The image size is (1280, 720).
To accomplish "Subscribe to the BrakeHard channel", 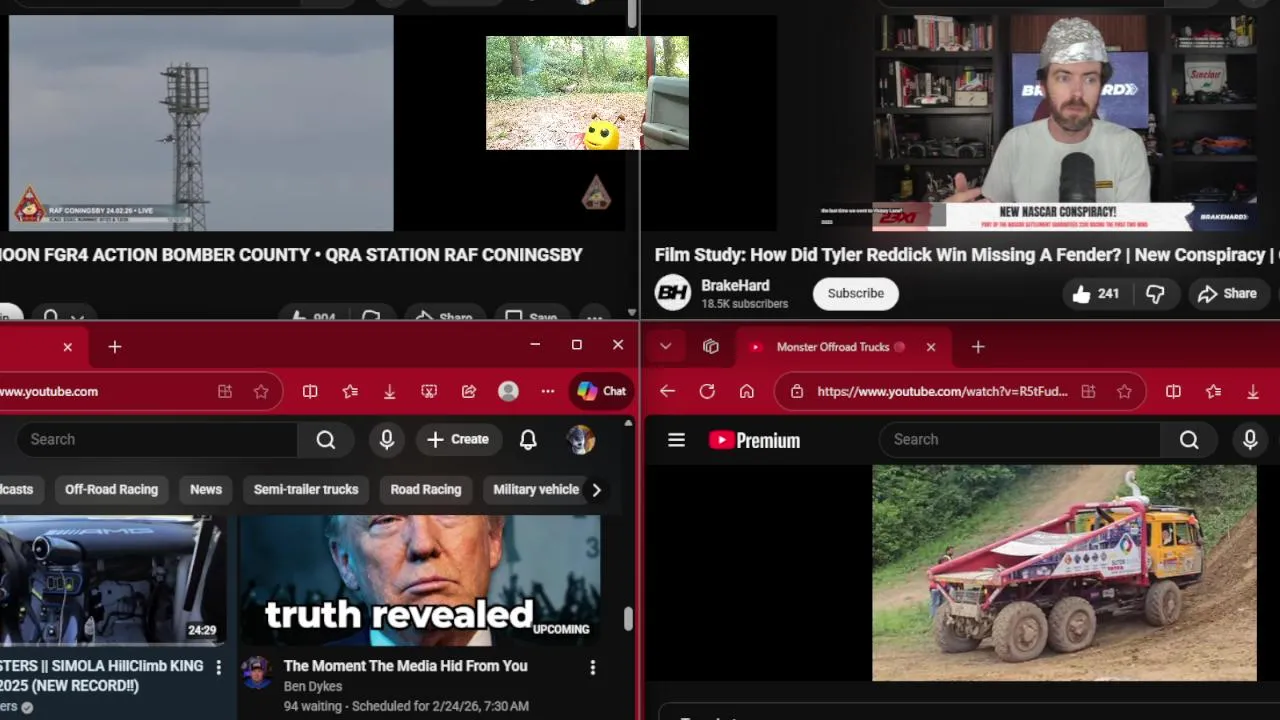I will 855,293.
